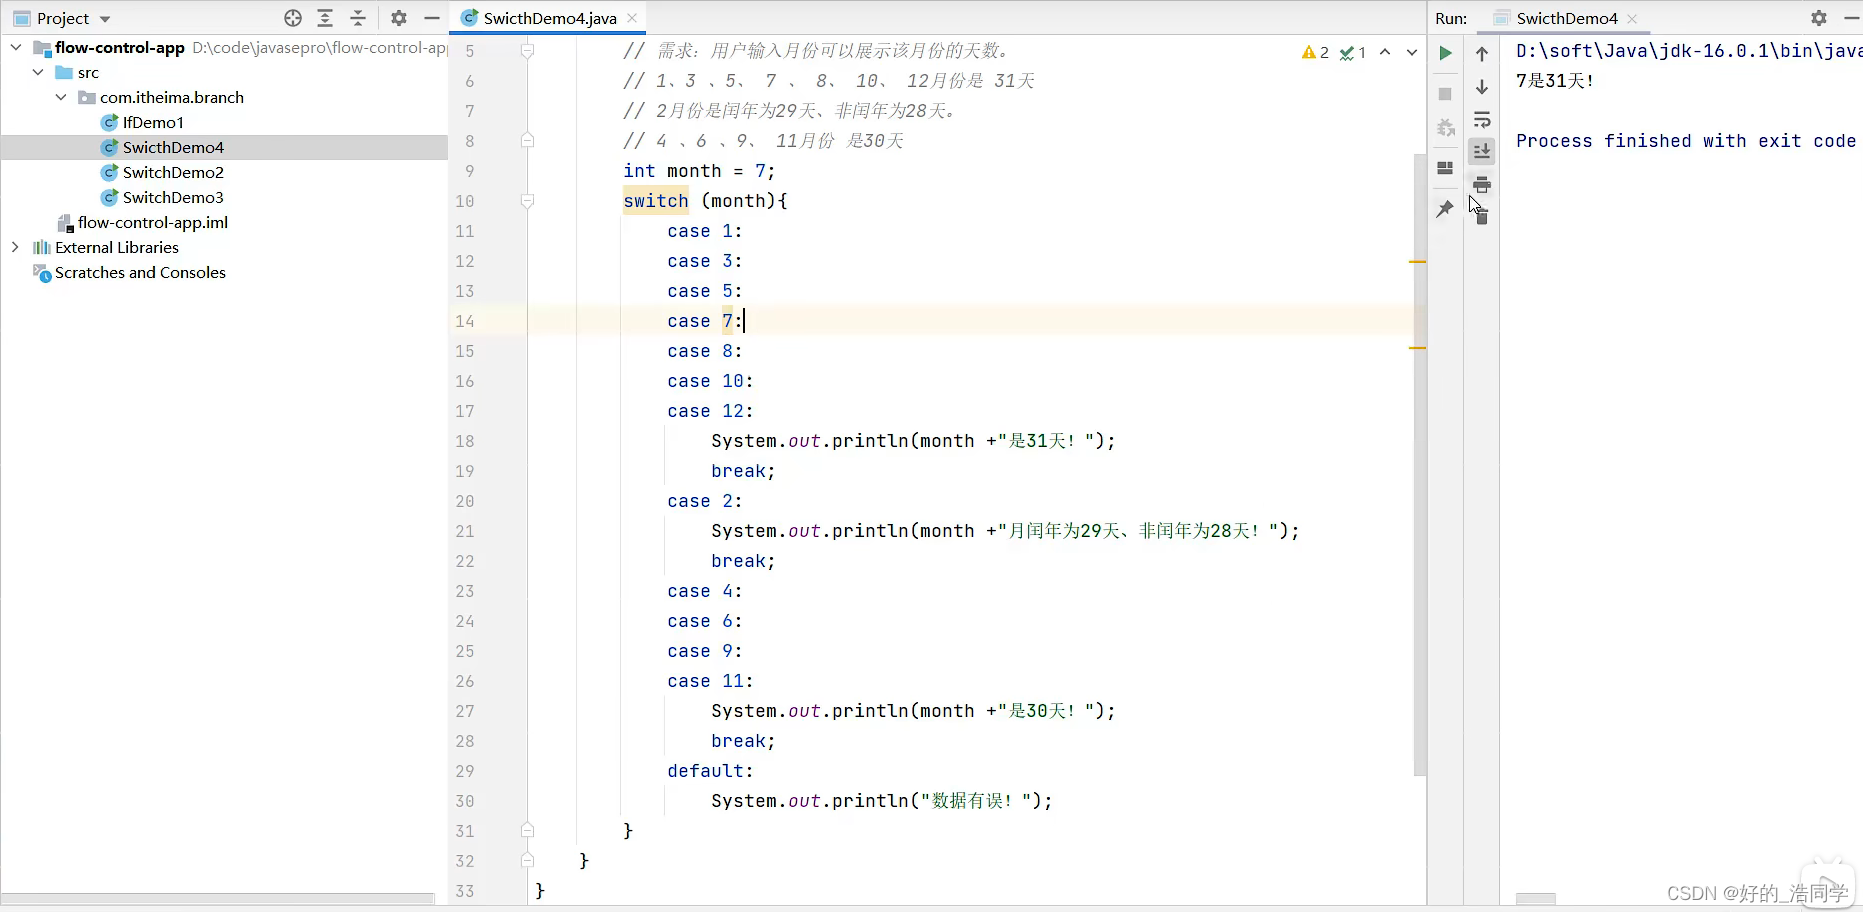
Task: Click the Restore Layout icon in Run panel
Action: point(1445,168)
